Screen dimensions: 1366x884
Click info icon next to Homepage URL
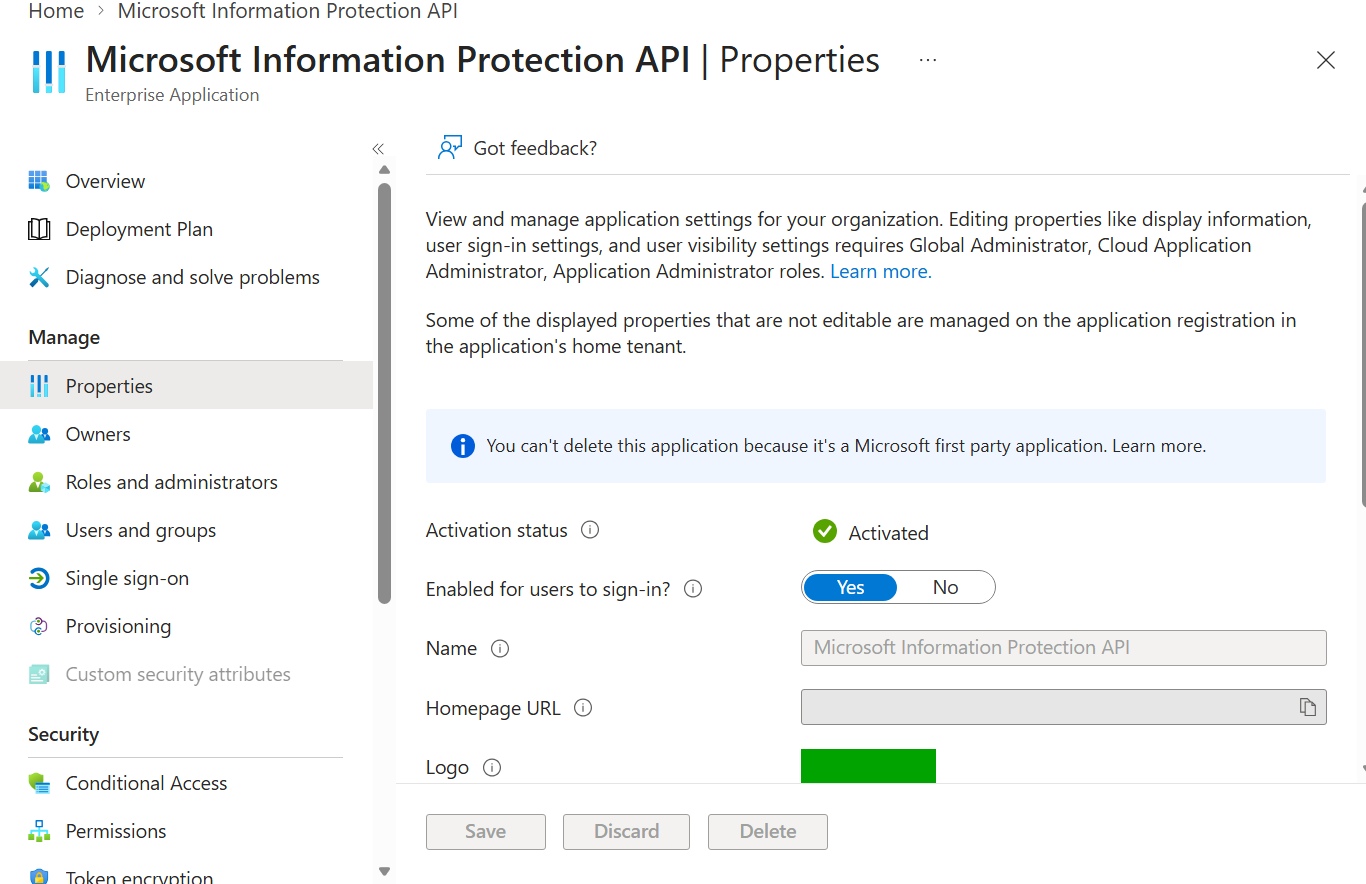pos(583,708)
